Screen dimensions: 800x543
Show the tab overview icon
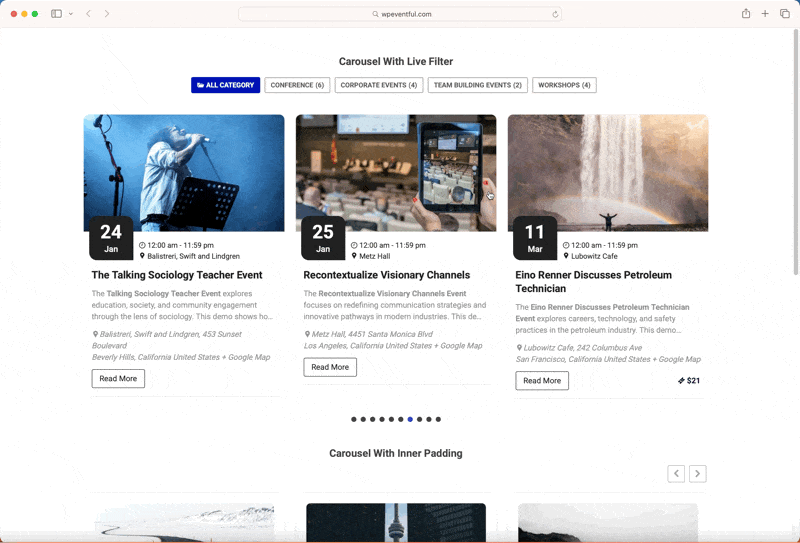coord(785,14)
